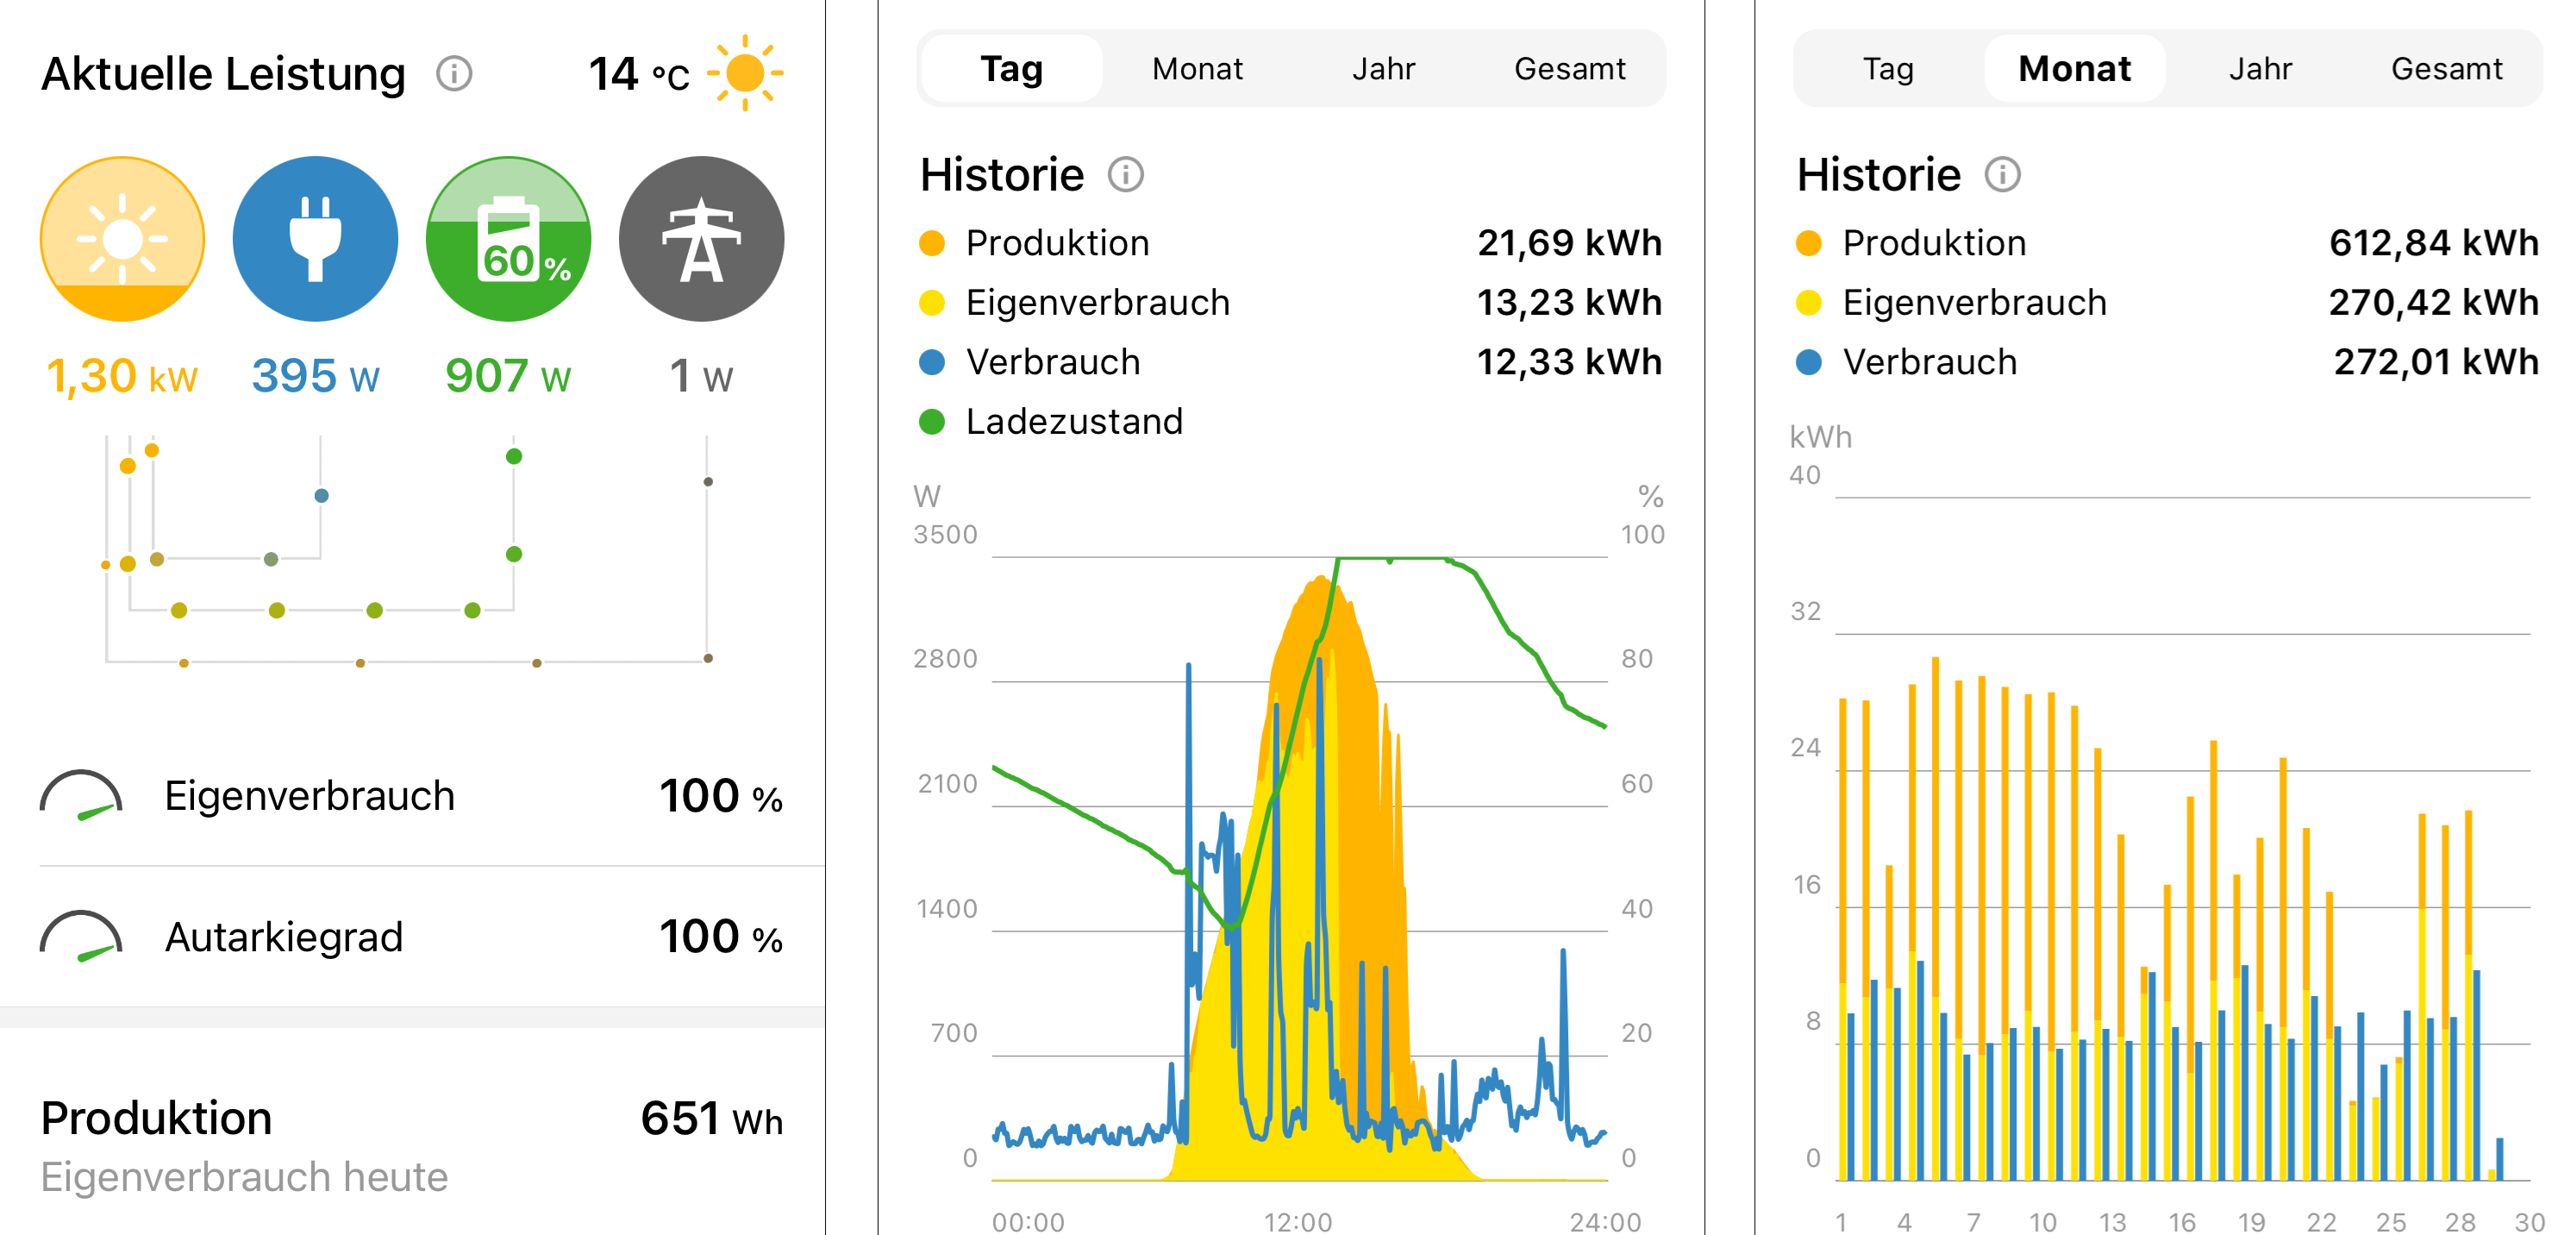Tap the Autarkiegrad gauge icon
Screen dimensions: 2576x1235
click(x=81, y=937)
